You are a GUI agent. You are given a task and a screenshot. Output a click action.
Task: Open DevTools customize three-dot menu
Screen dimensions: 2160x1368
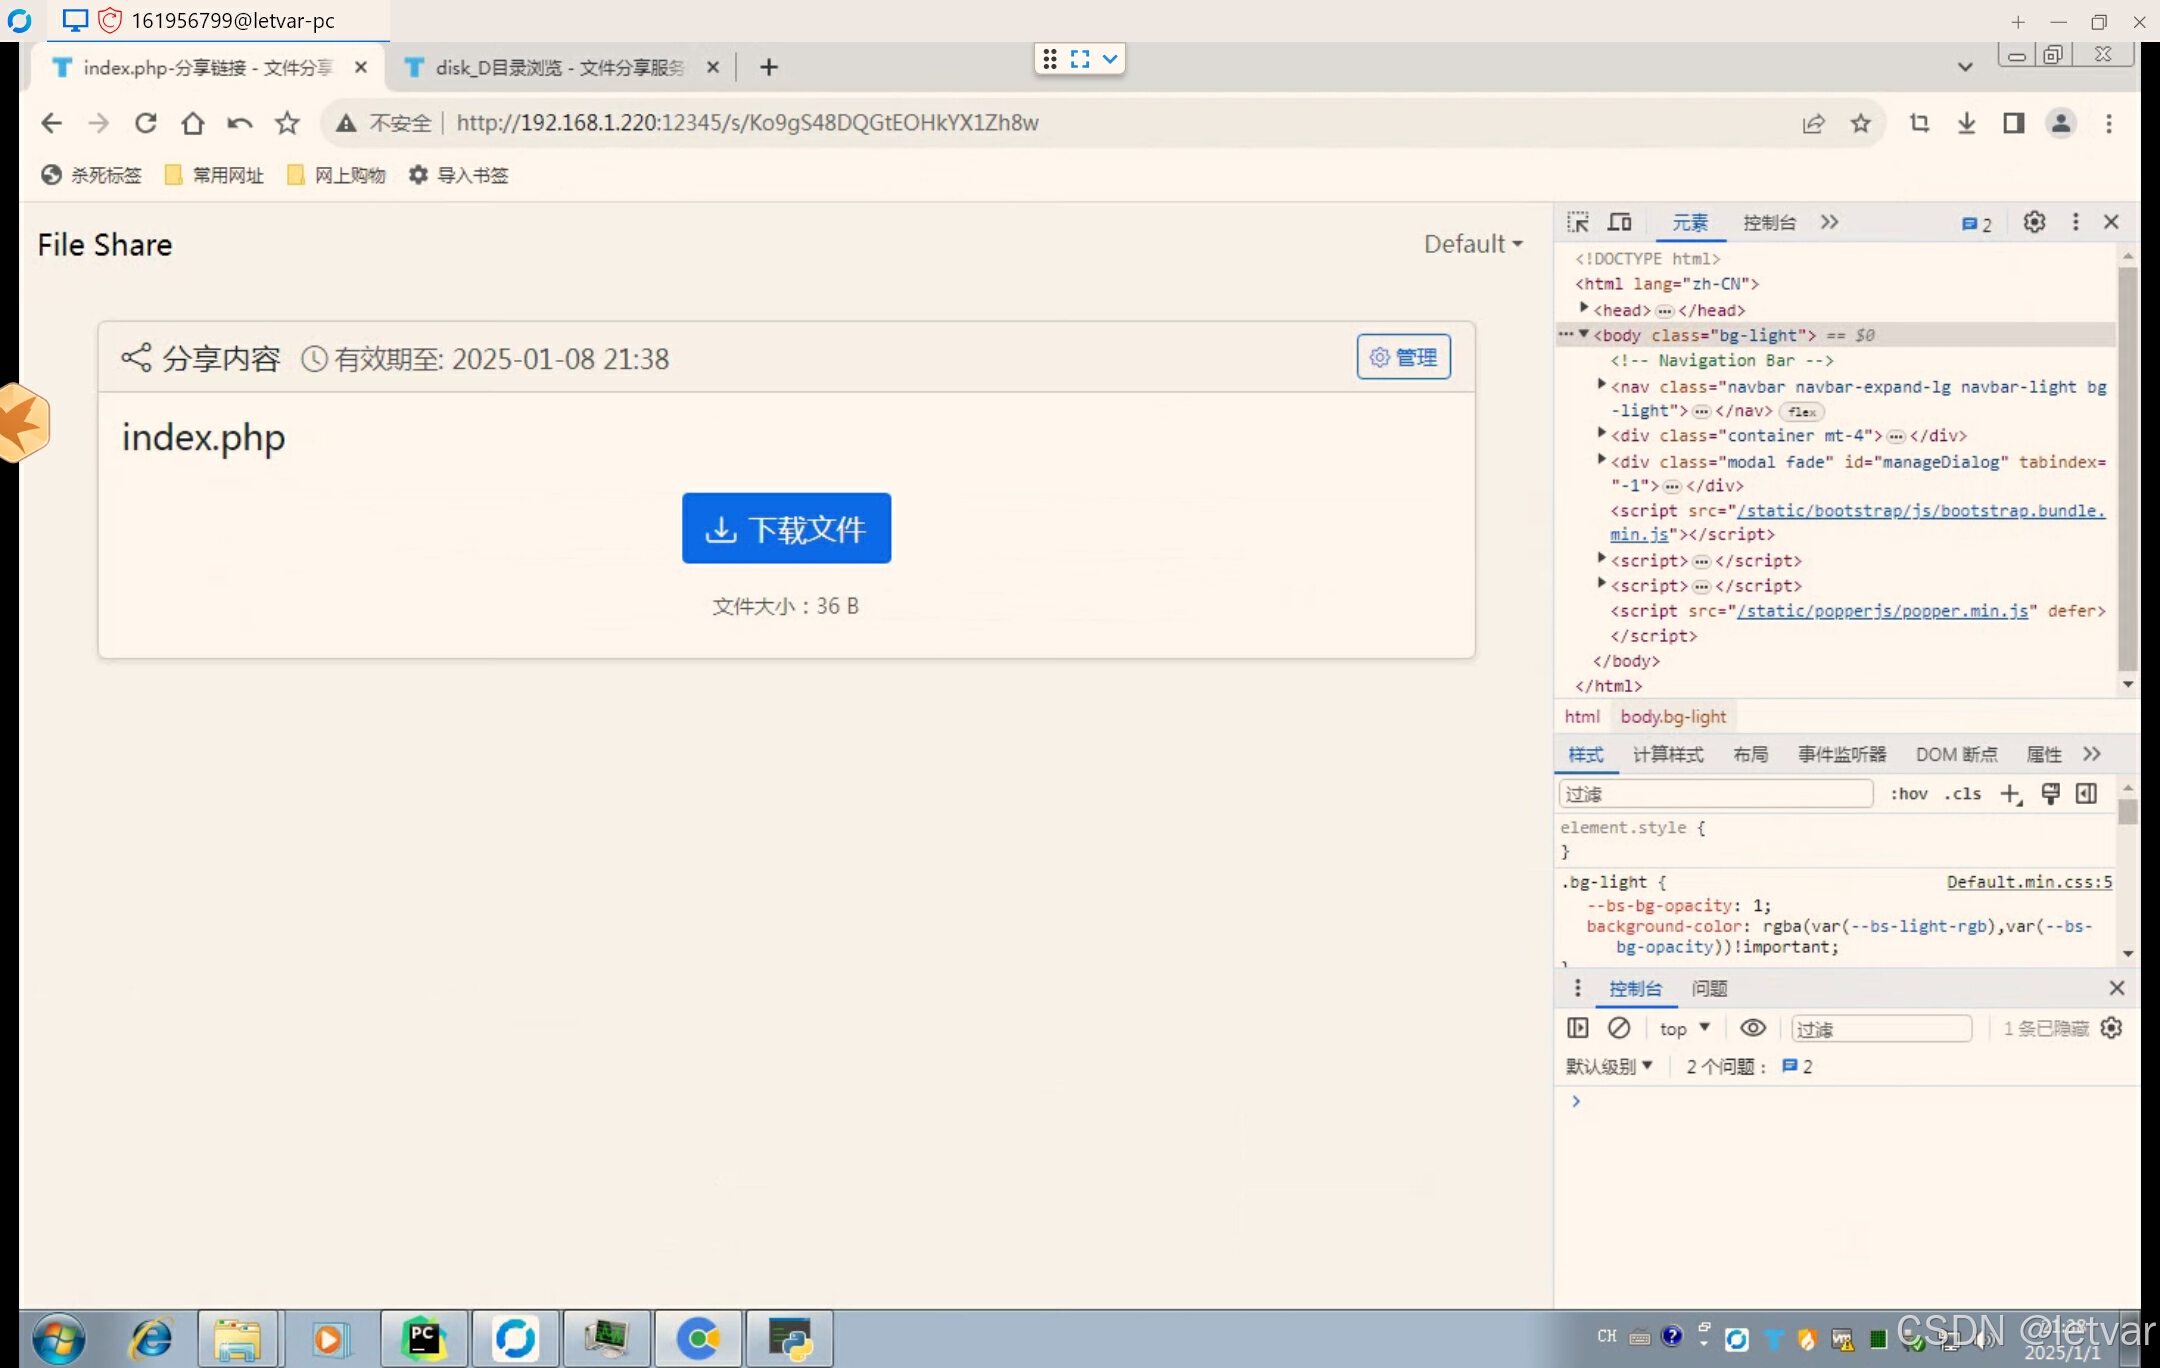tap(2076, 222)
